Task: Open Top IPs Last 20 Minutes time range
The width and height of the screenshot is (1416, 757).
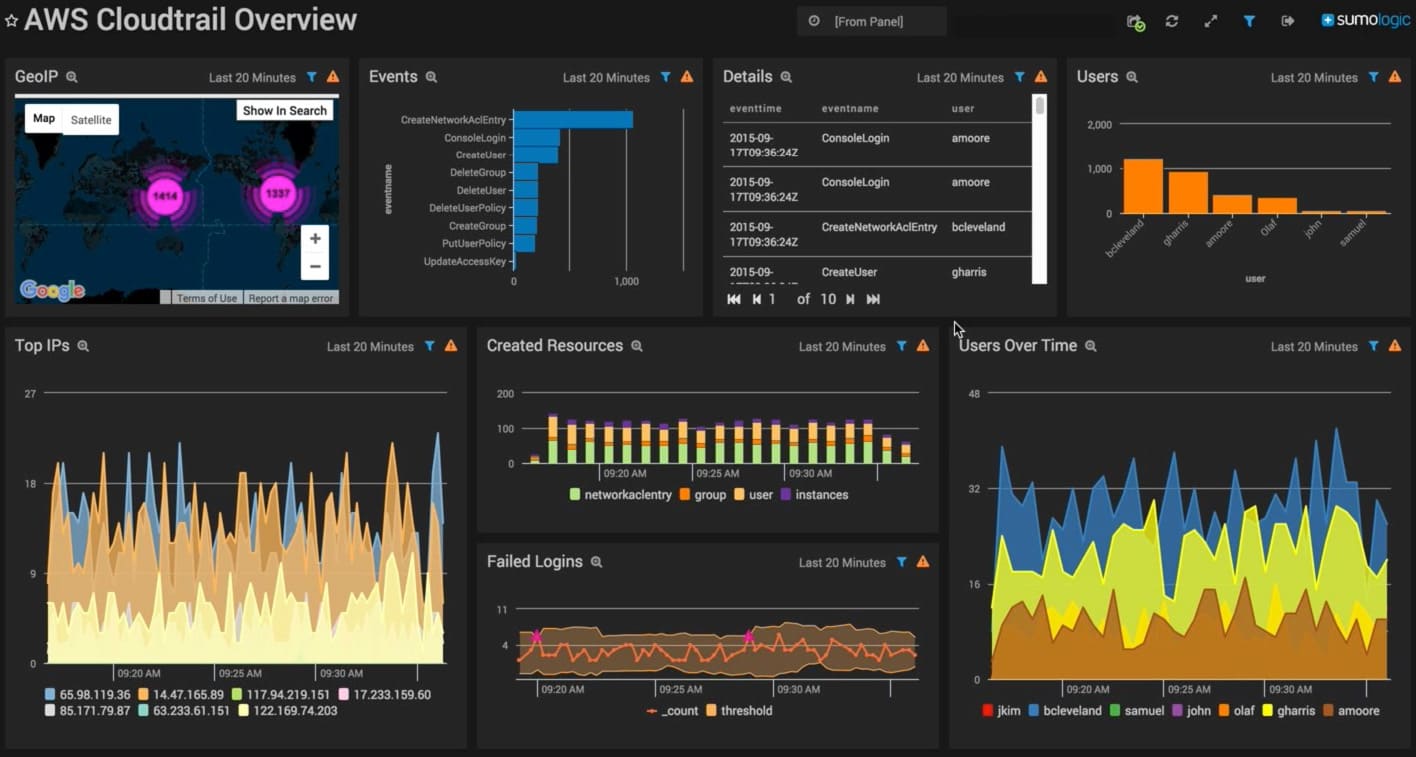Action: point(370,346)
